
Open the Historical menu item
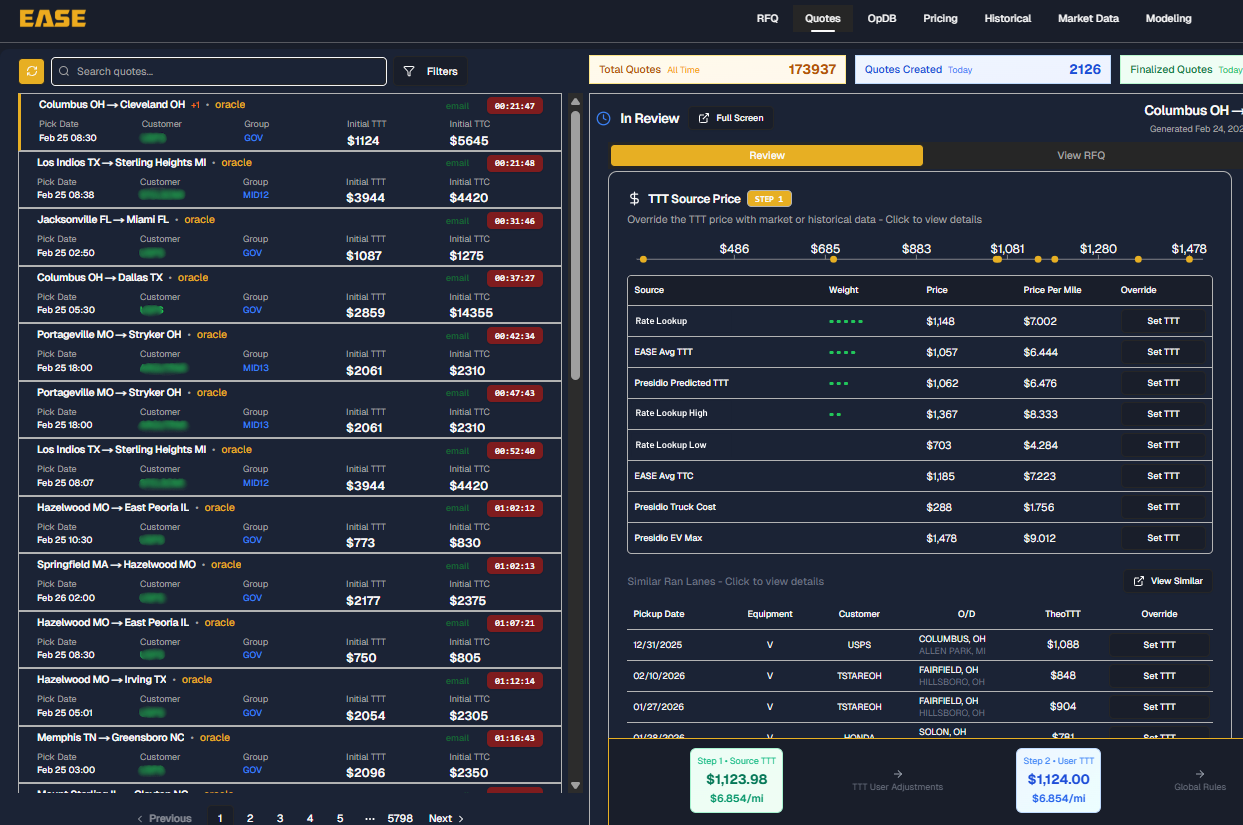coord(1007,18)
